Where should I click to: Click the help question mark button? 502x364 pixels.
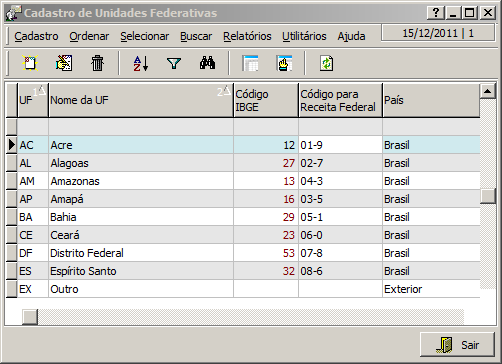[435, 13]
